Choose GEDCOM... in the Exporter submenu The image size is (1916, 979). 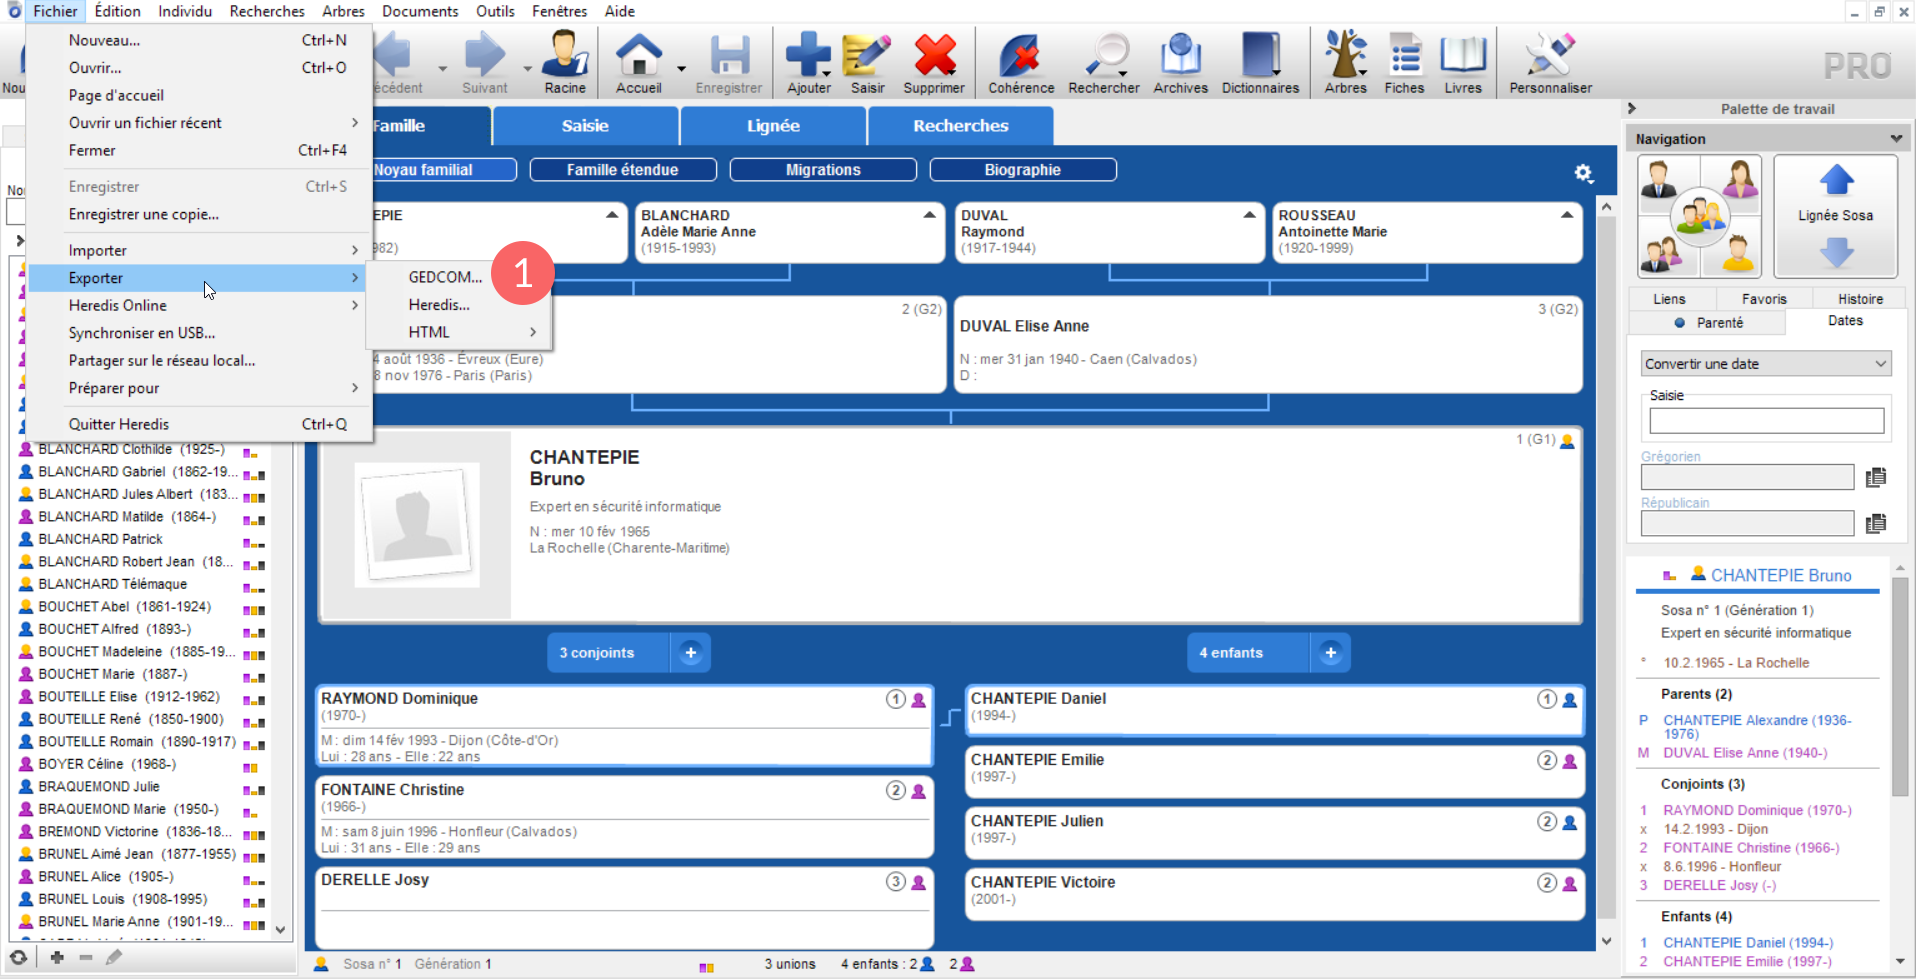click(445, 277)
